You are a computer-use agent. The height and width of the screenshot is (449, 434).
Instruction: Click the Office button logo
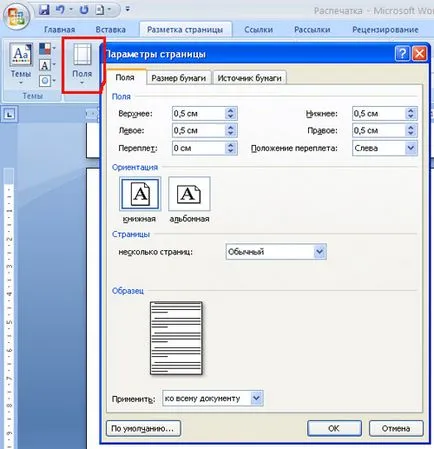16,16
